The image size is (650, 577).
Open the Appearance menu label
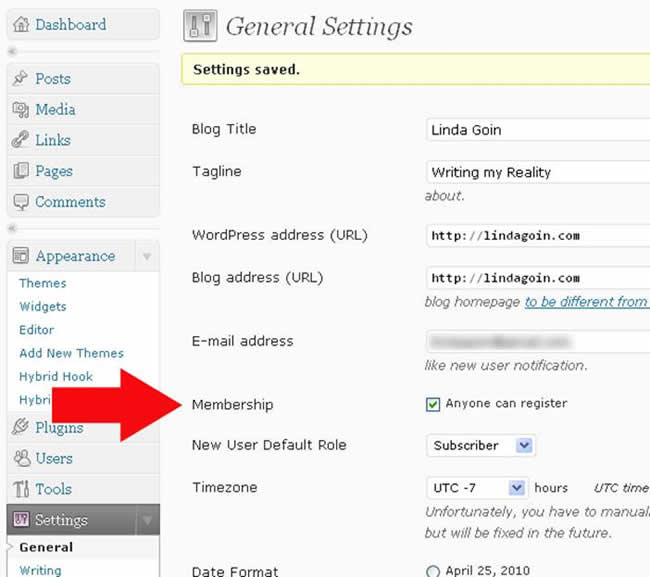(75, 256)
